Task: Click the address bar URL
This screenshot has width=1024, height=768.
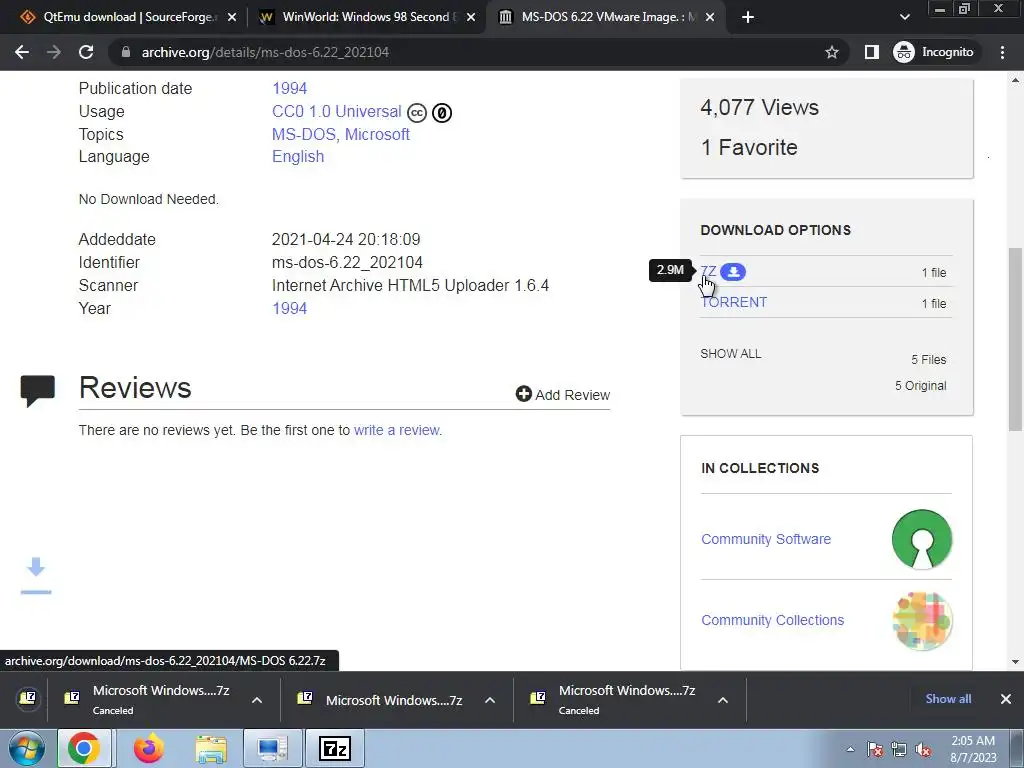Action: click(265, 52)
